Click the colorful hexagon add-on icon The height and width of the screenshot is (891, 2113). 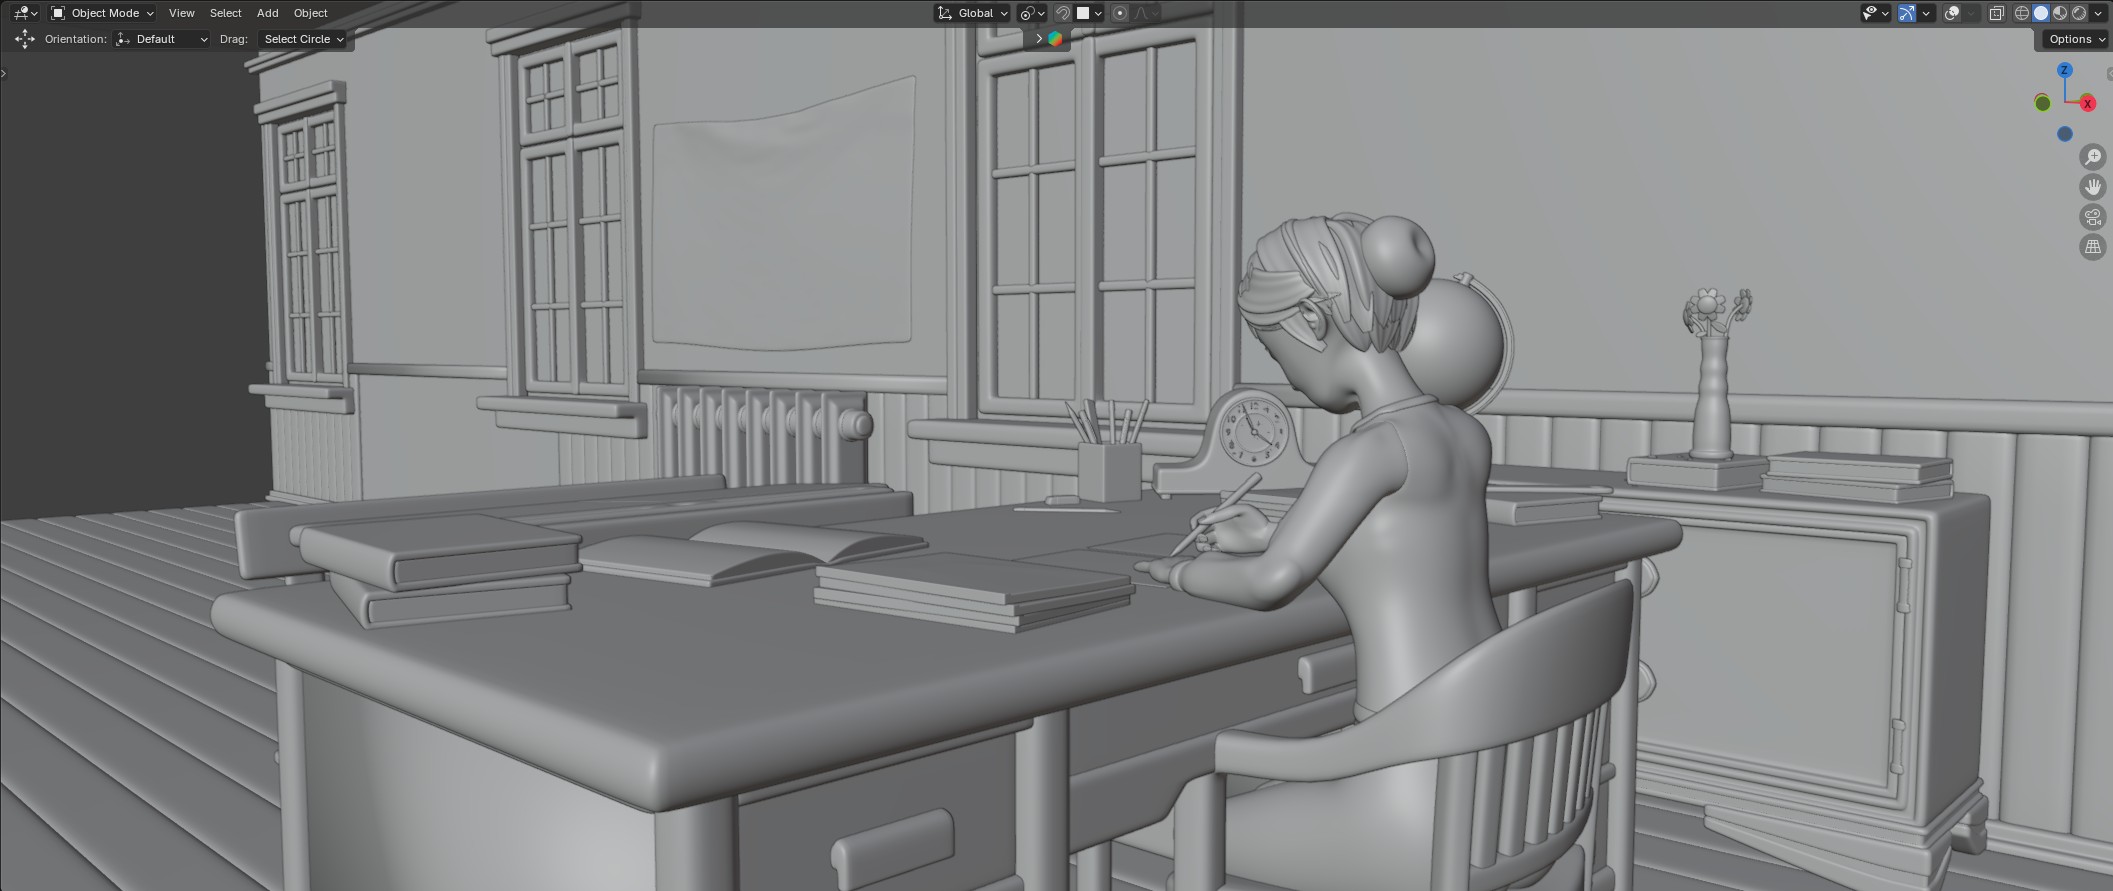(x=1055, y=39)
